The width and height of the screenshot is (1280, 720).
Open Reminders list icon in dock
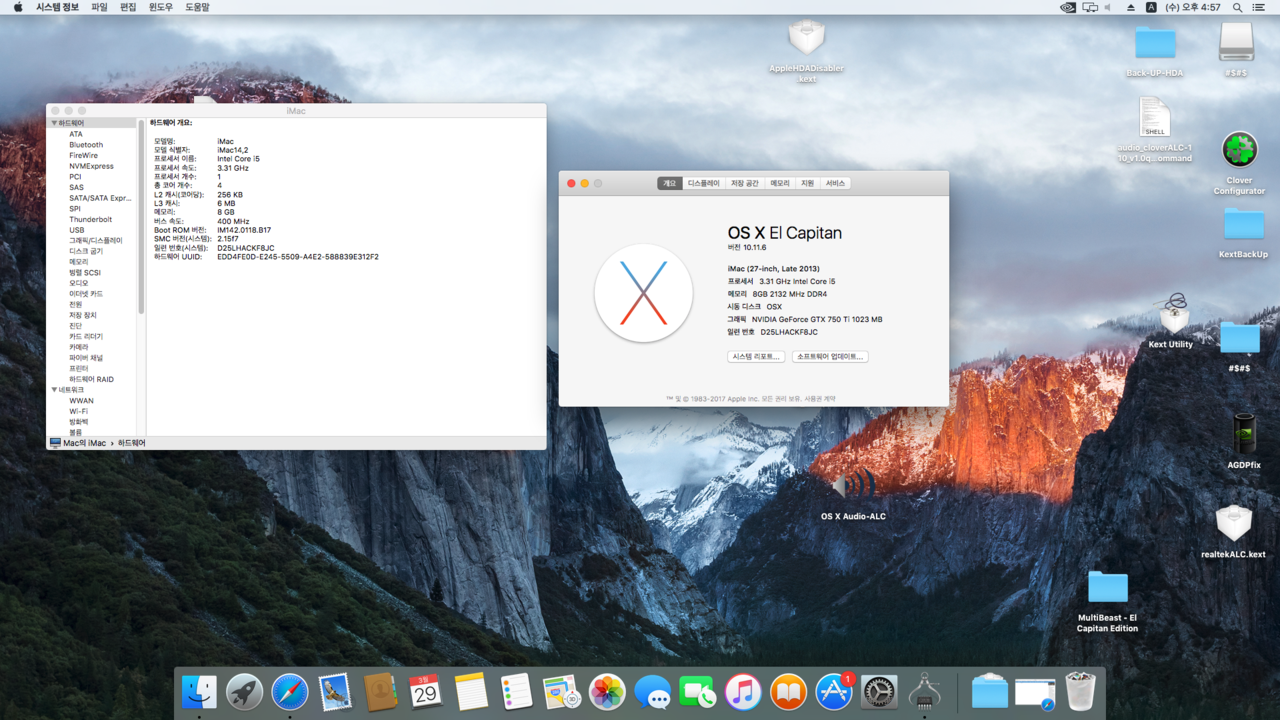tap(516, 692)
